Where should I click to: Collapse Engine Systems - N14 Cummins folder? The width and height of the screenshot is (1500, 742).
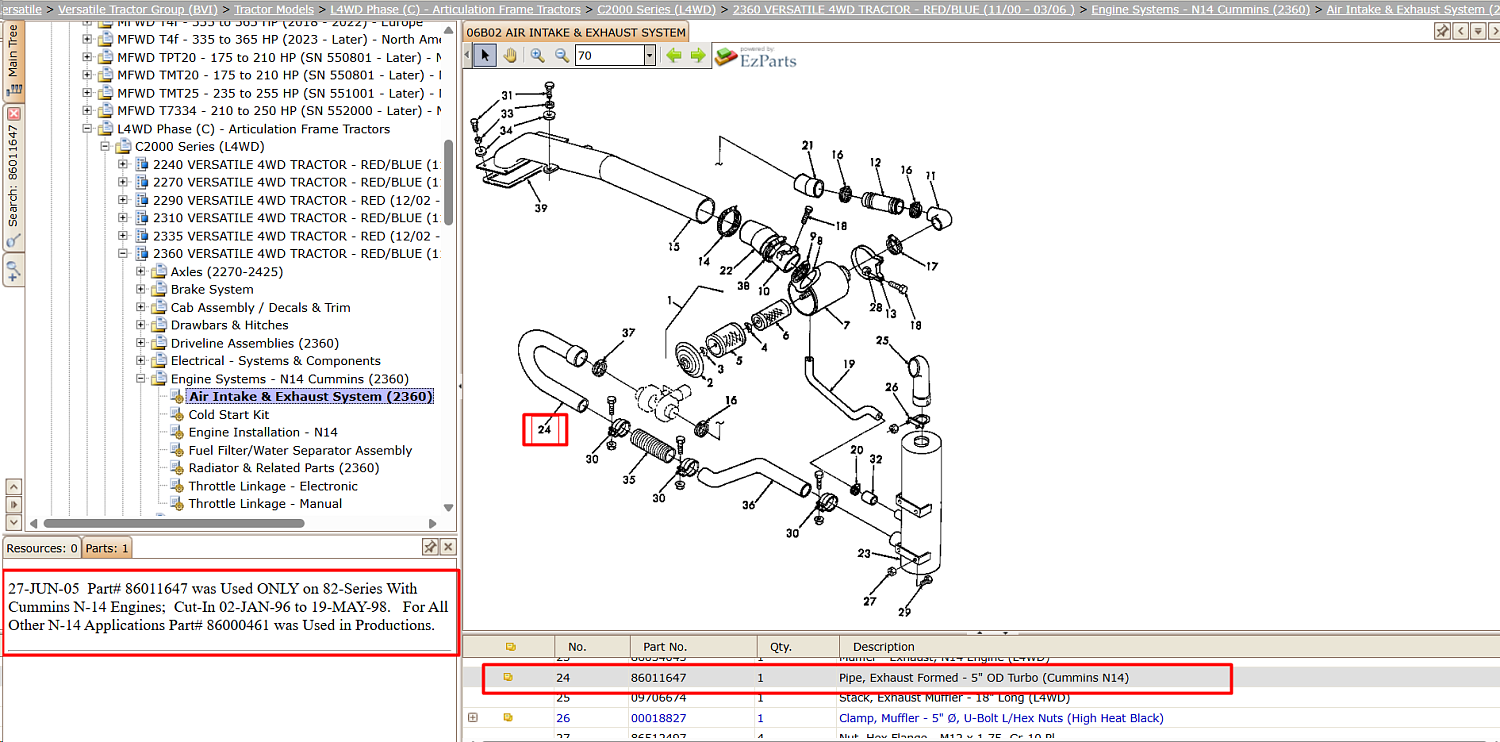tap(141, 379)
